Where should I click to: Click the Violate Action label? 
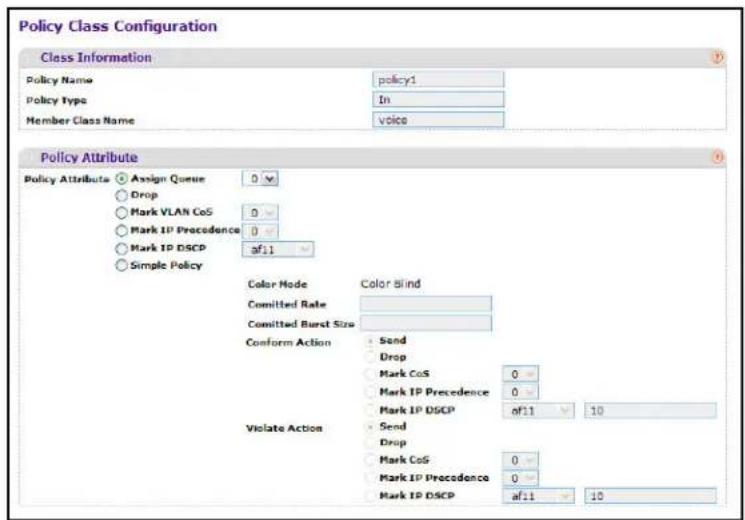[284, 428]
